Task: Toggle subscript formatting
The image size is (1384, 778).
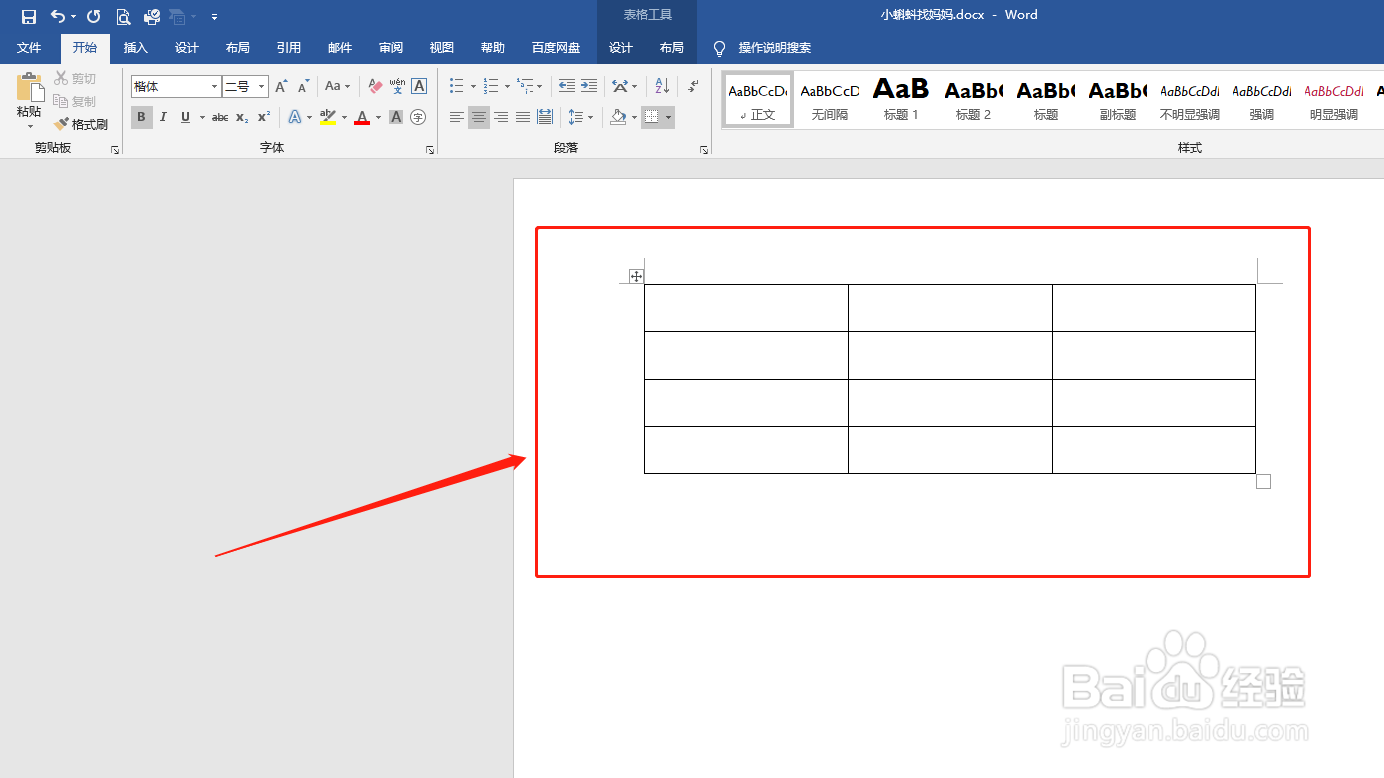Action: tap(242, 117)
